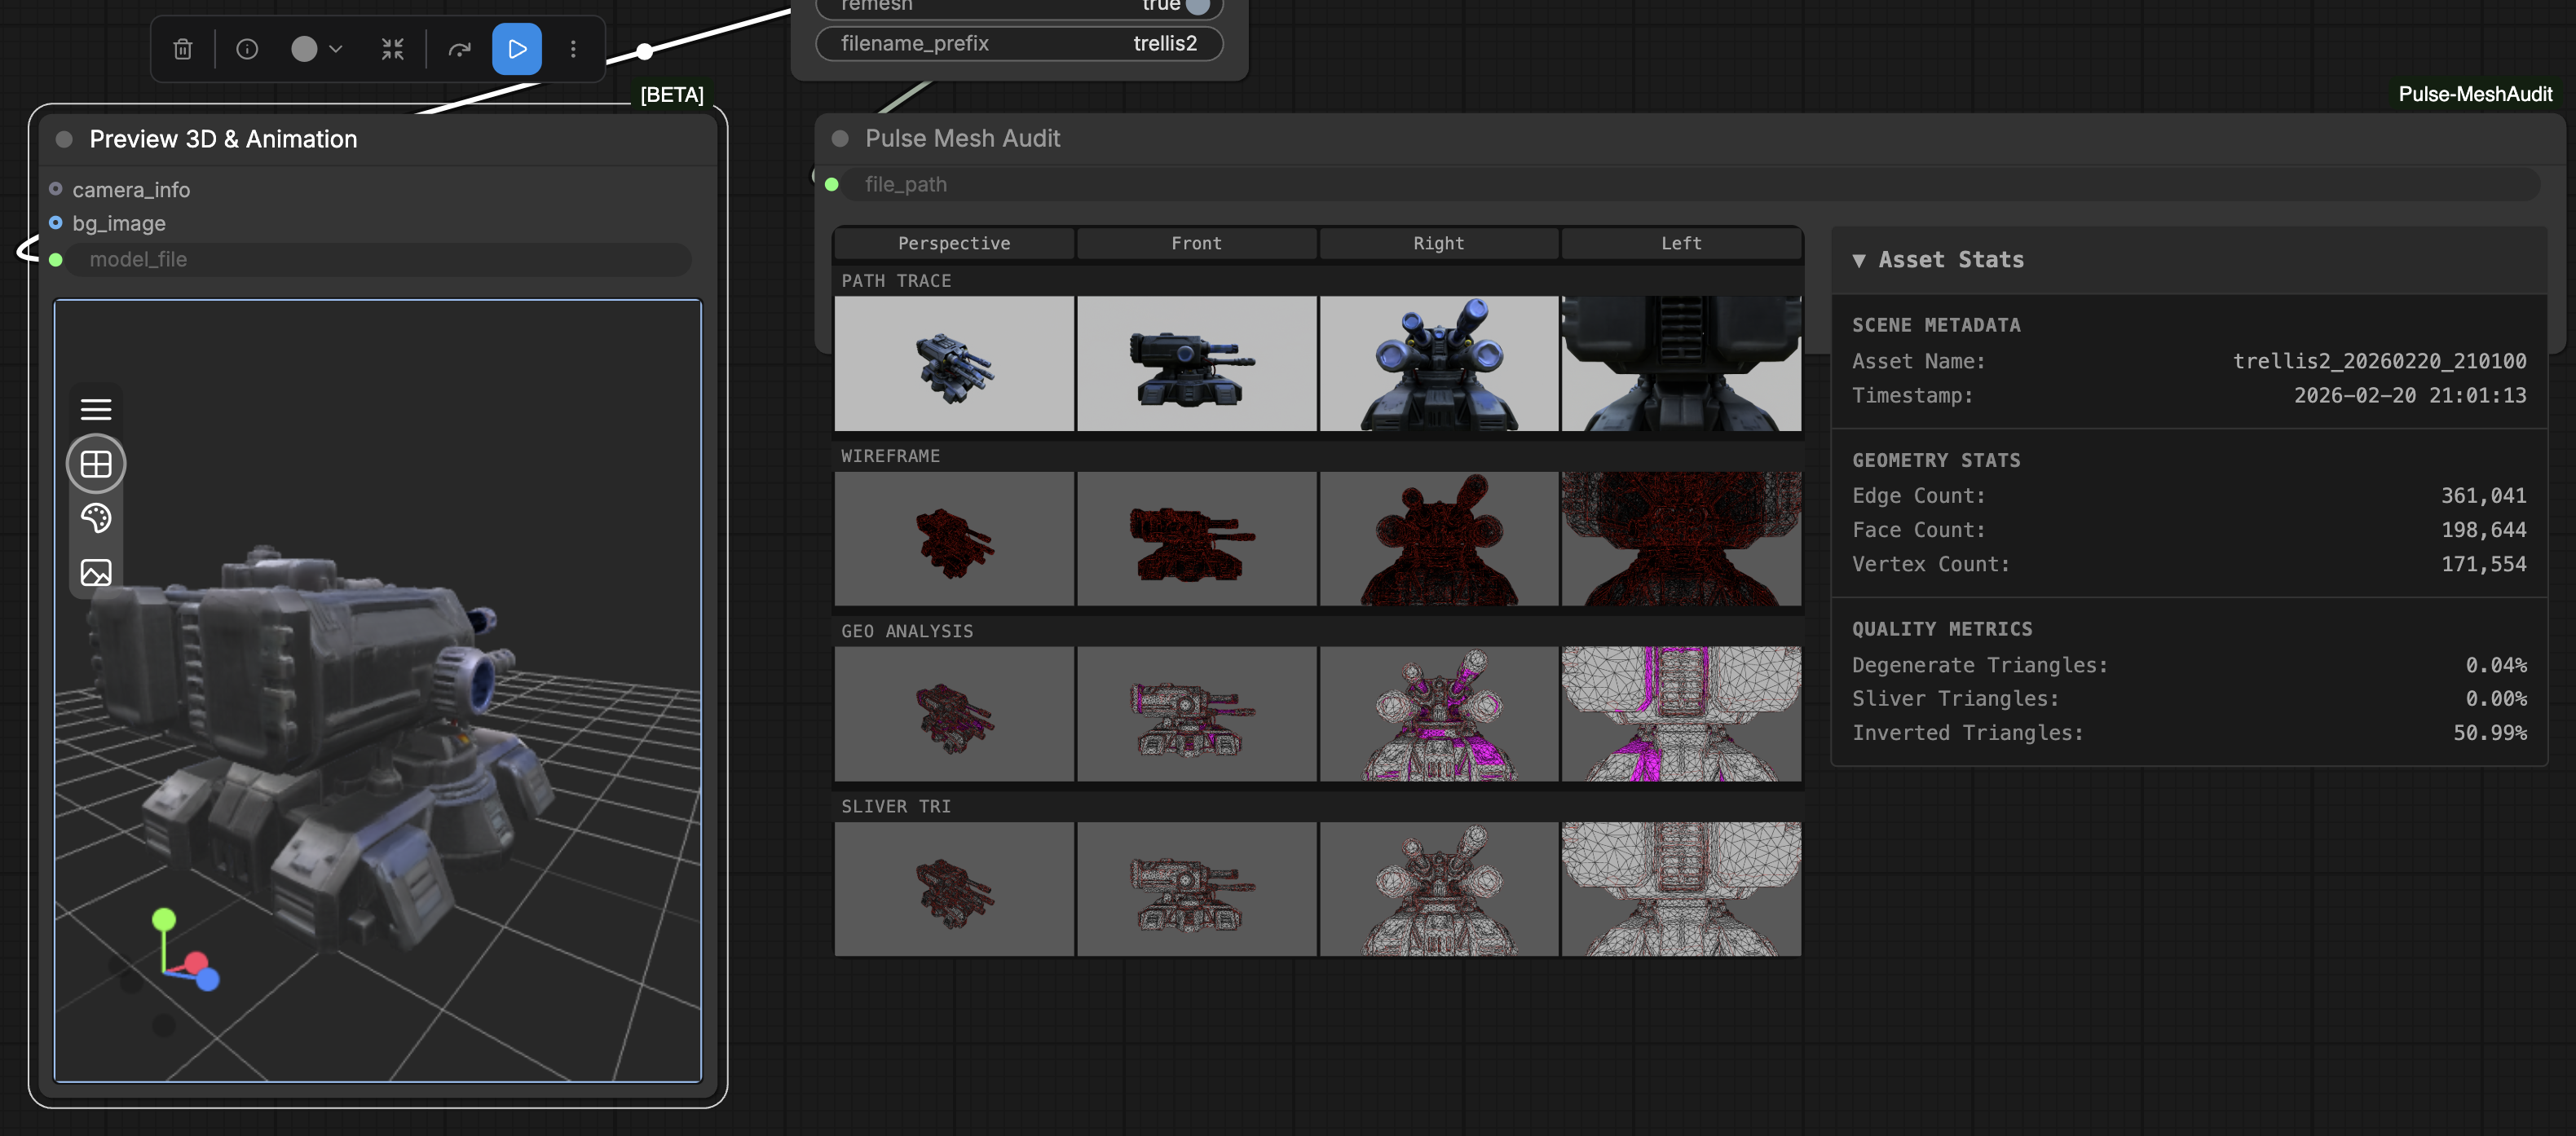The height and width of the screenshot is (1136, 2576).
Task: Open the Left path trace thumbnail
Action: tap(1681, 363)
